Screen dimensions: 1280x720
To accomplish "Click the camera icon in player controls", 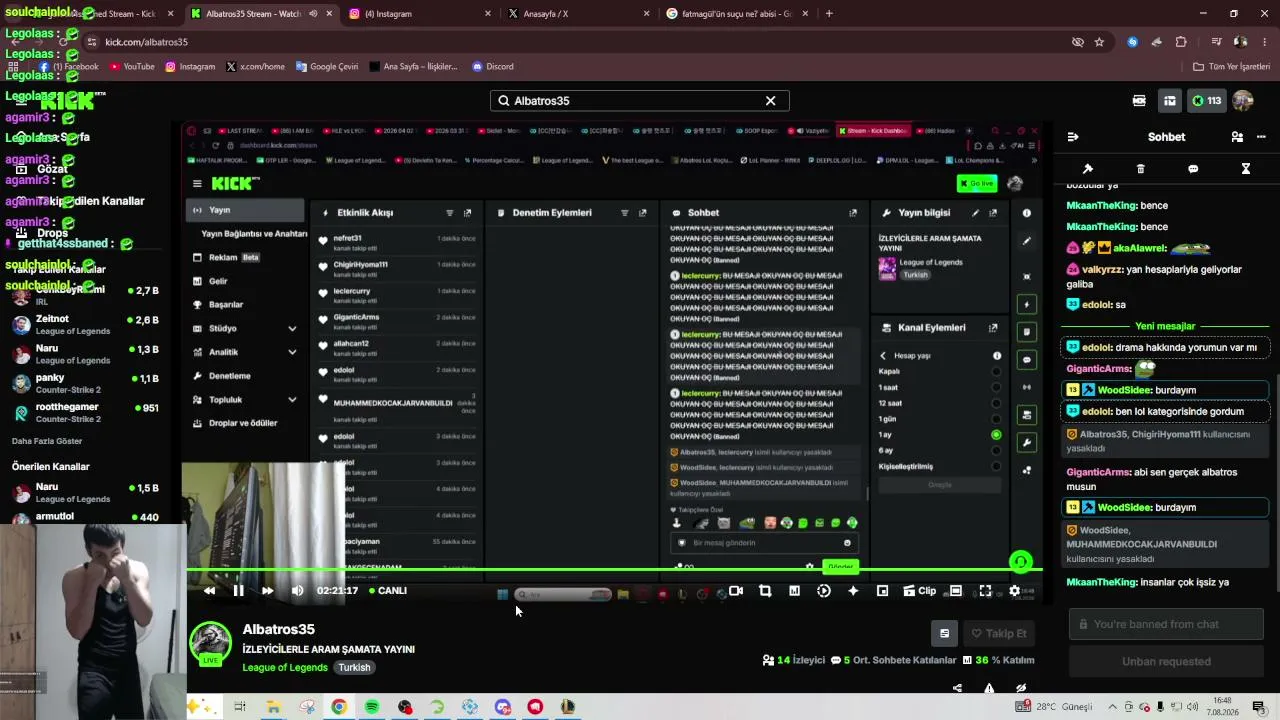I will coord(736,591).
